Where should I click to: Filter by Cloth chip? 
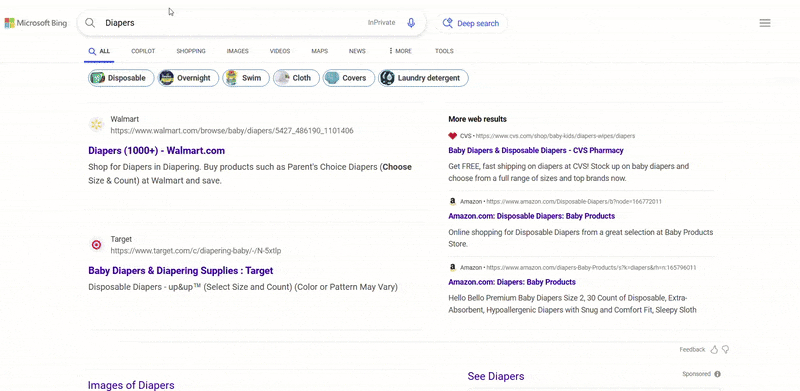pos(296,78)
